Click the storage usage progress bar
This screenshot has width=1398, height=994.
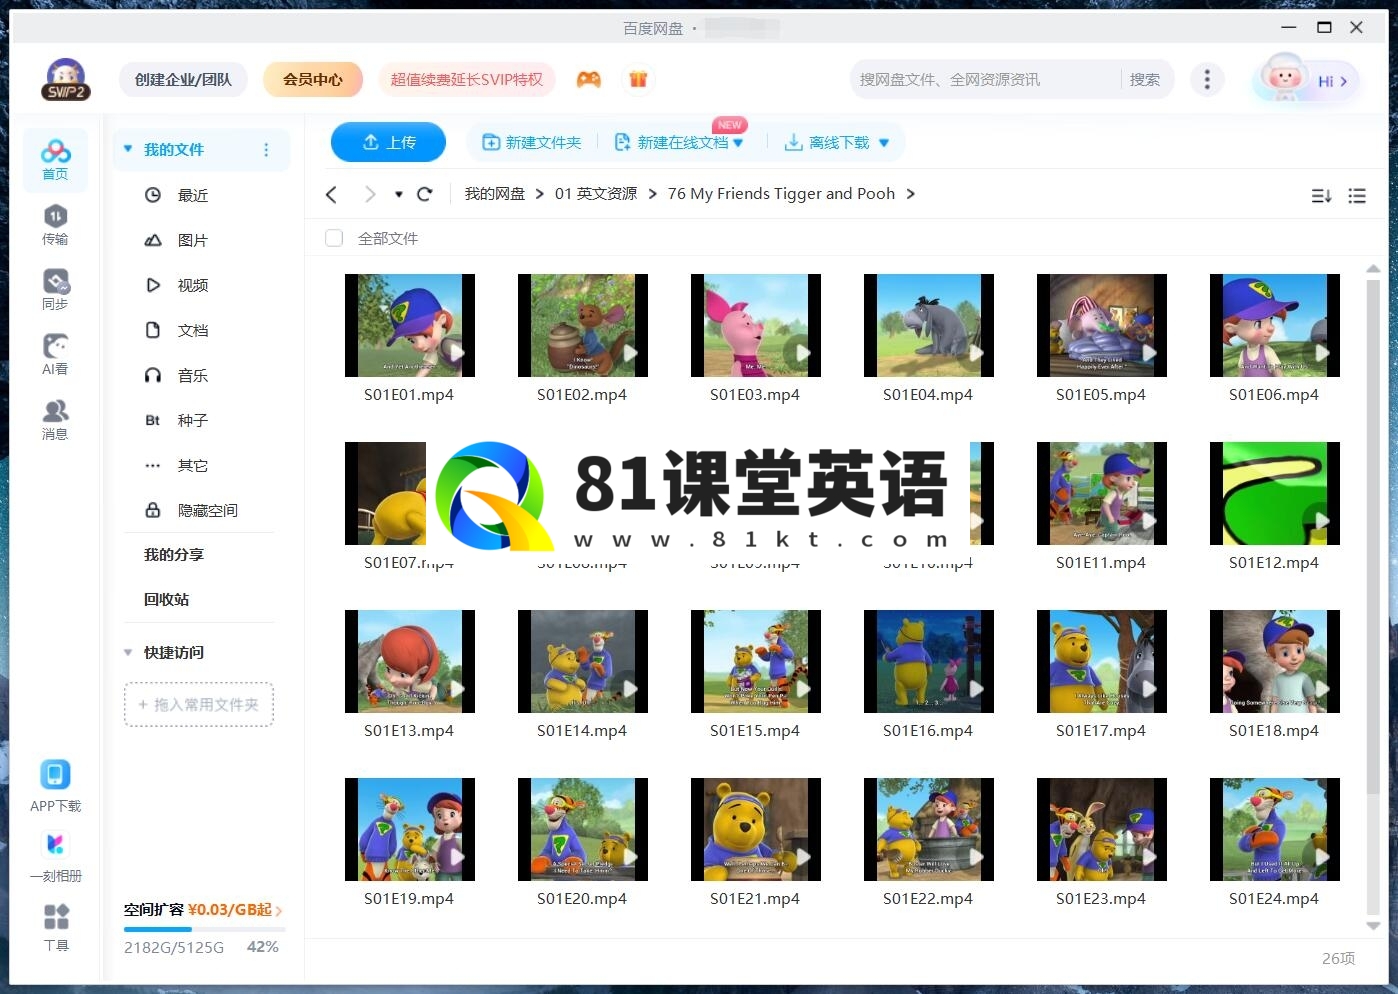pyautogui.click(x=204, y=930)
